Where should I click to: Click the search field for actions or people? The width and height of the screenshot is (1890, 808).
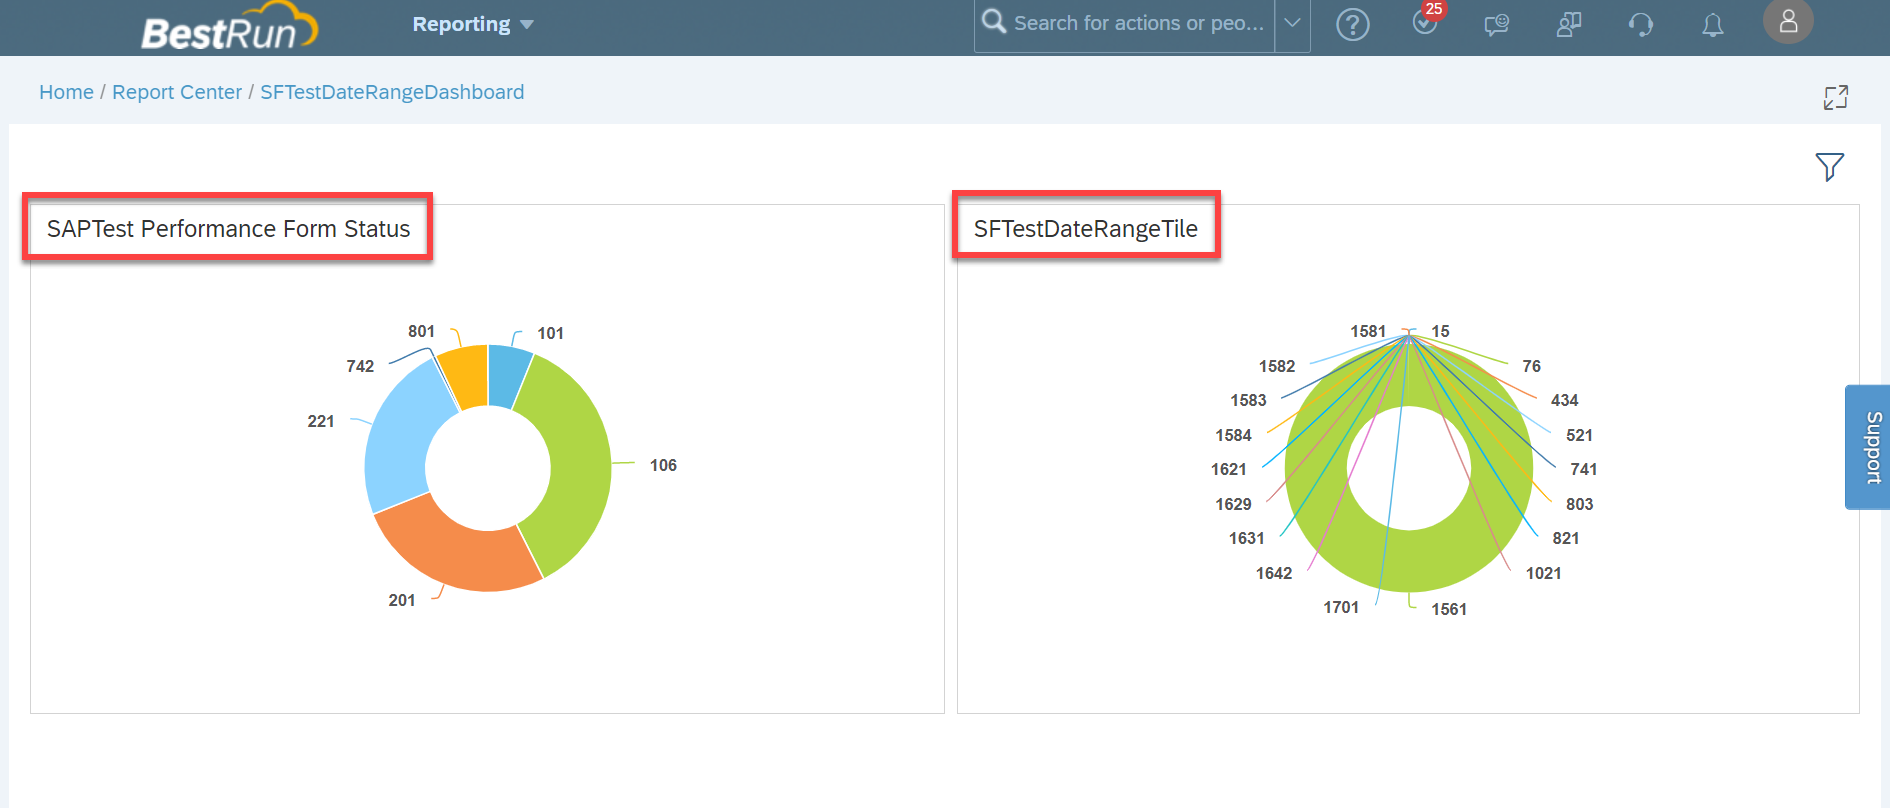tap(1138, 23)
